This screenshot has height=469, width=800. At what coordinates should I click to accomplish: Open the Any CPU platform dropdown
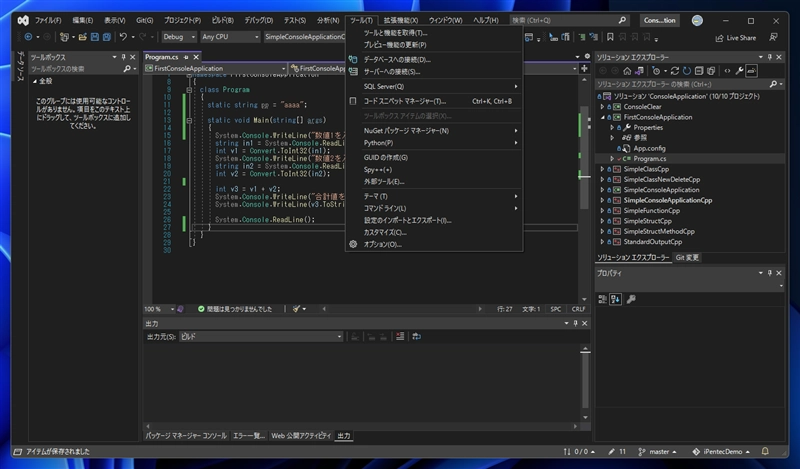coord(229,37)
